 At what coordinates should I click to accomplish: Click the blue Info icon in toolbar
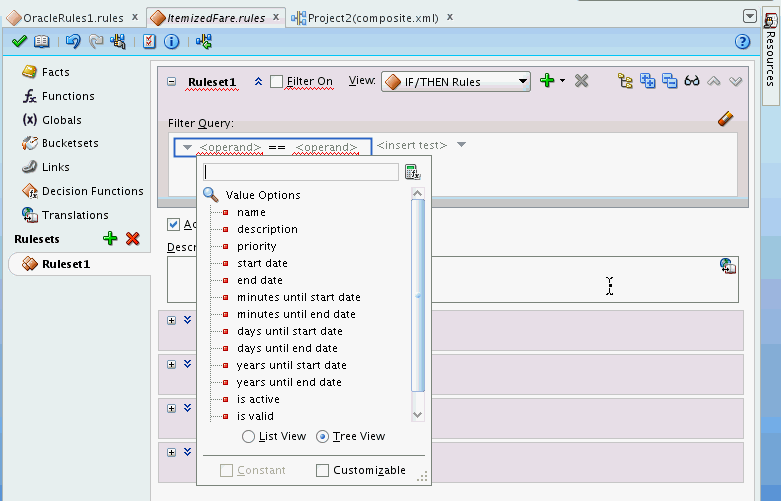coord(171,41)
